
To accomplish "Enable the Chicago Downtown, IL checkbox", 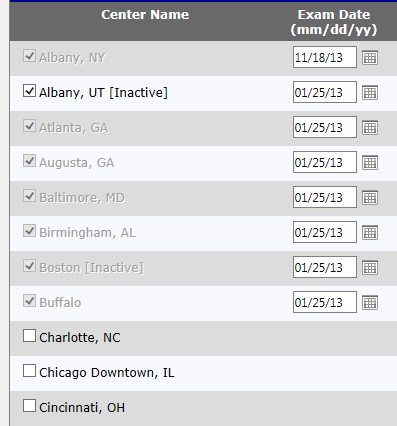I will (29, 370).
